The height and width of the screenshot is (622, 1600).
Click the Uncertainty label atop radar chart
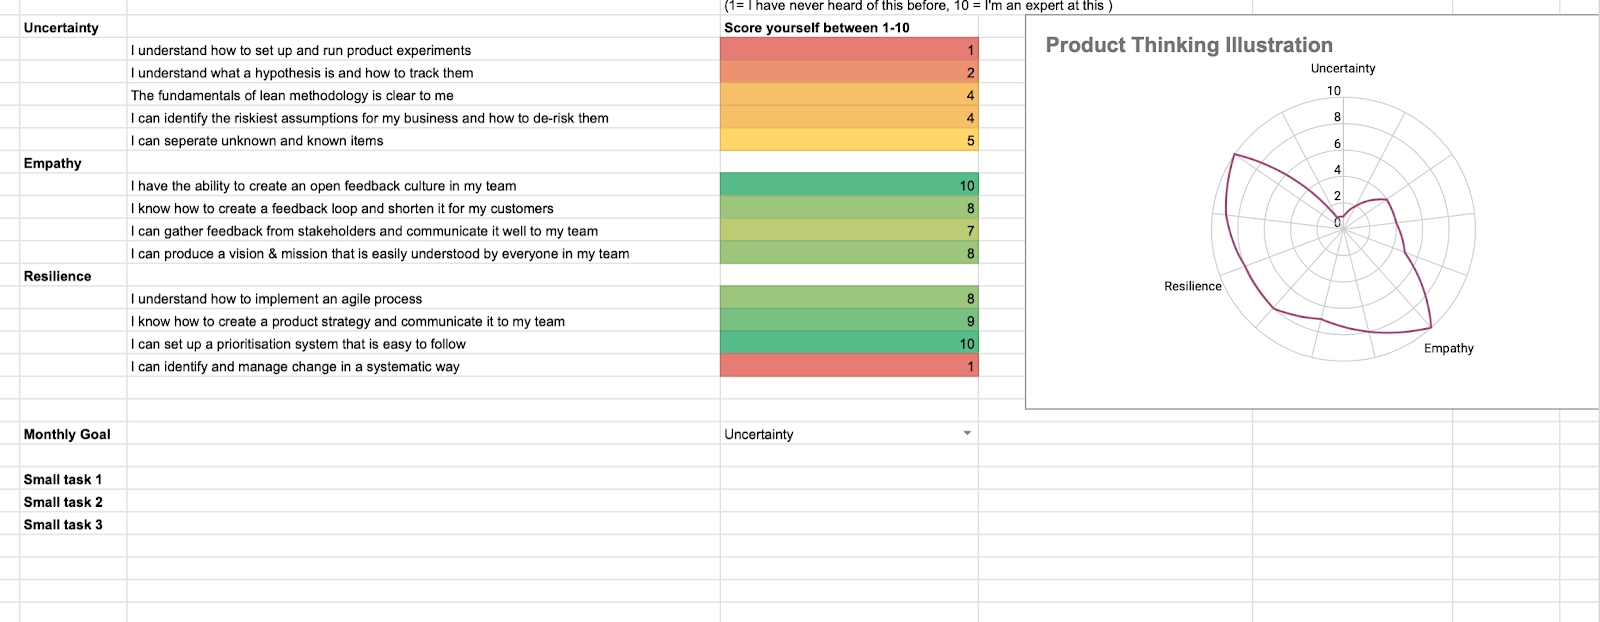(1342, 68)
